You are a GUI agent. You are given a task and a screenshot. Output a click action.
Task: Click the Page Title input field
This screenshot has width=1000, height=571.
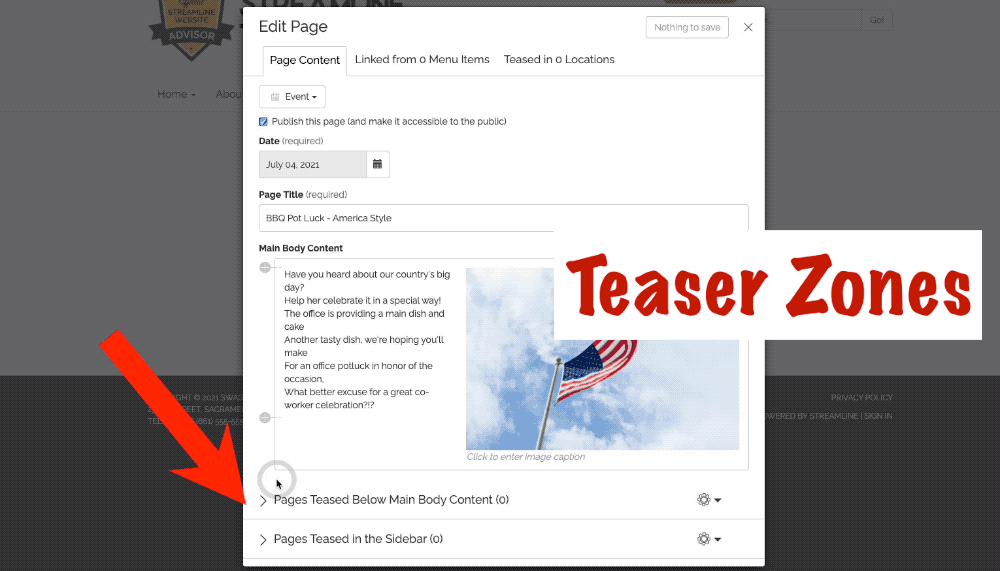pyautogui.click(x=504, y=218)
